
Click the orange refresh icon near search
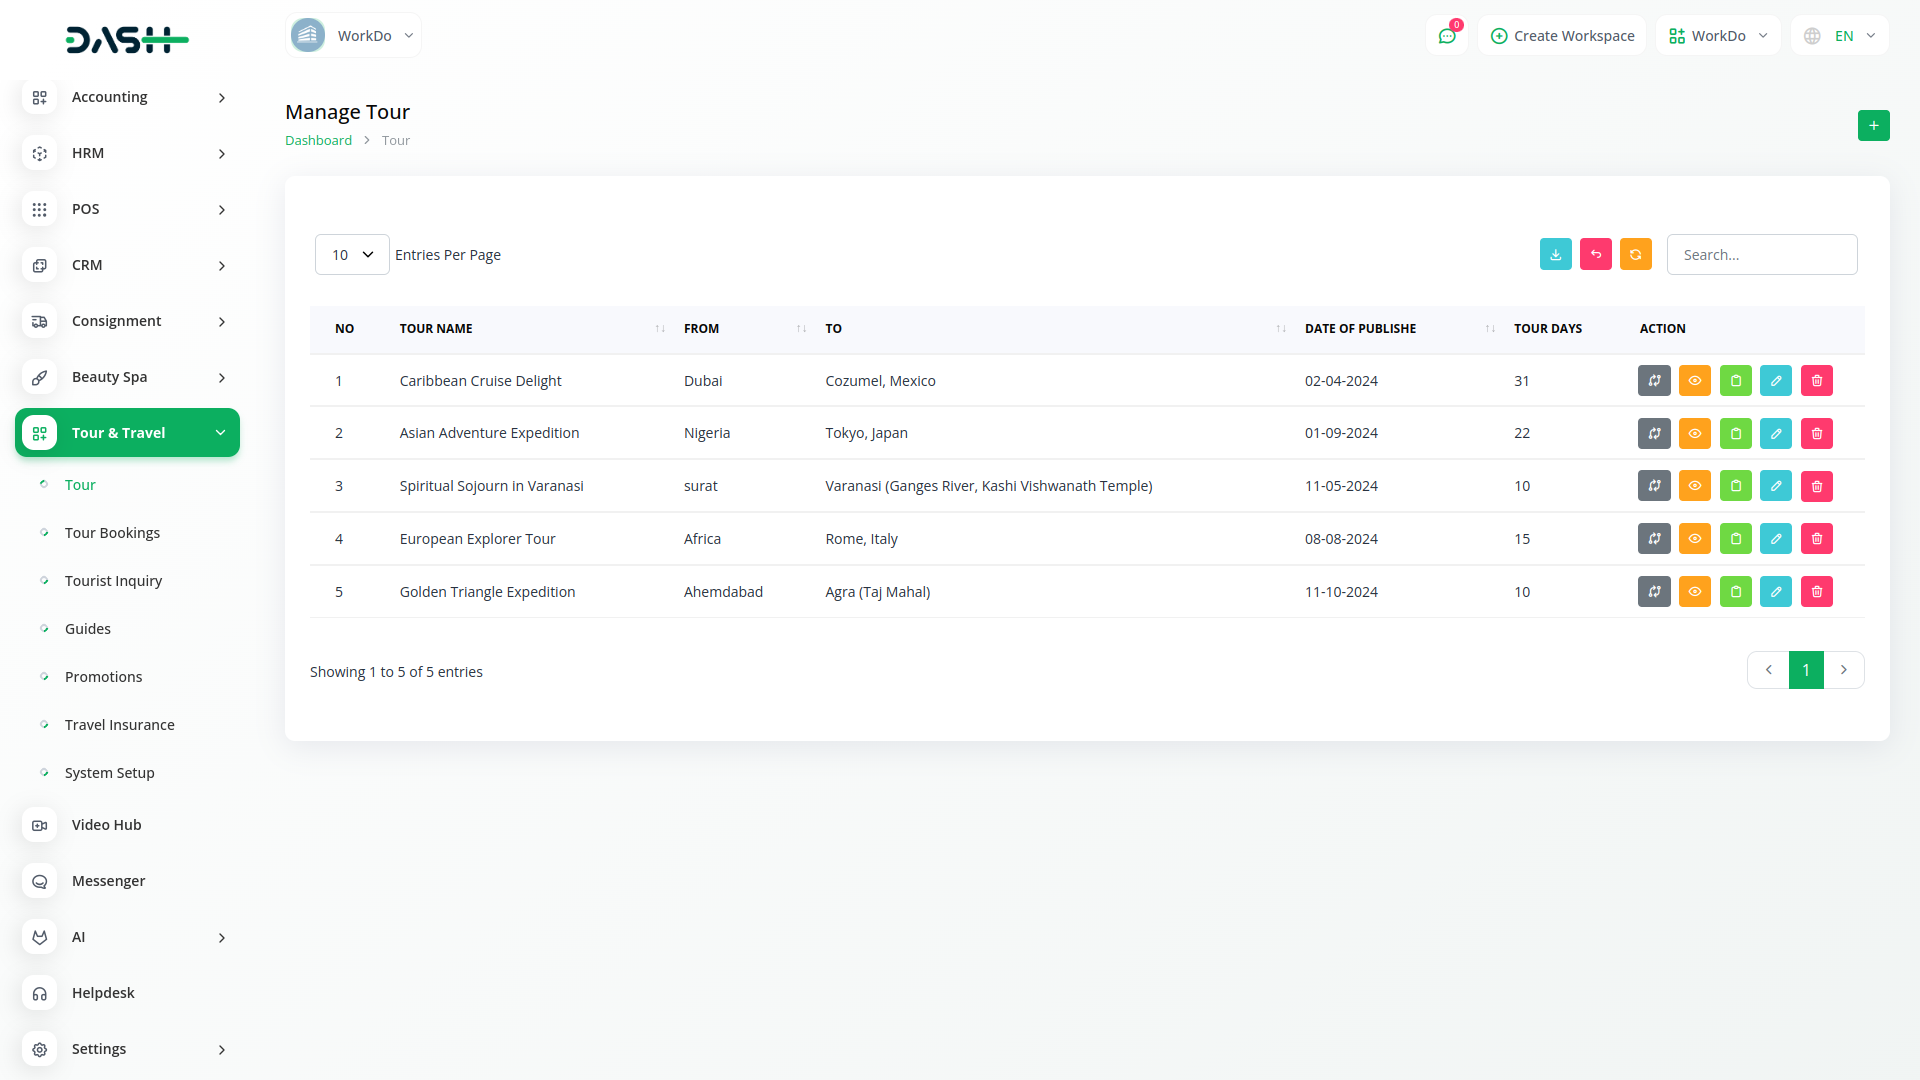[x=1635, y=255]
